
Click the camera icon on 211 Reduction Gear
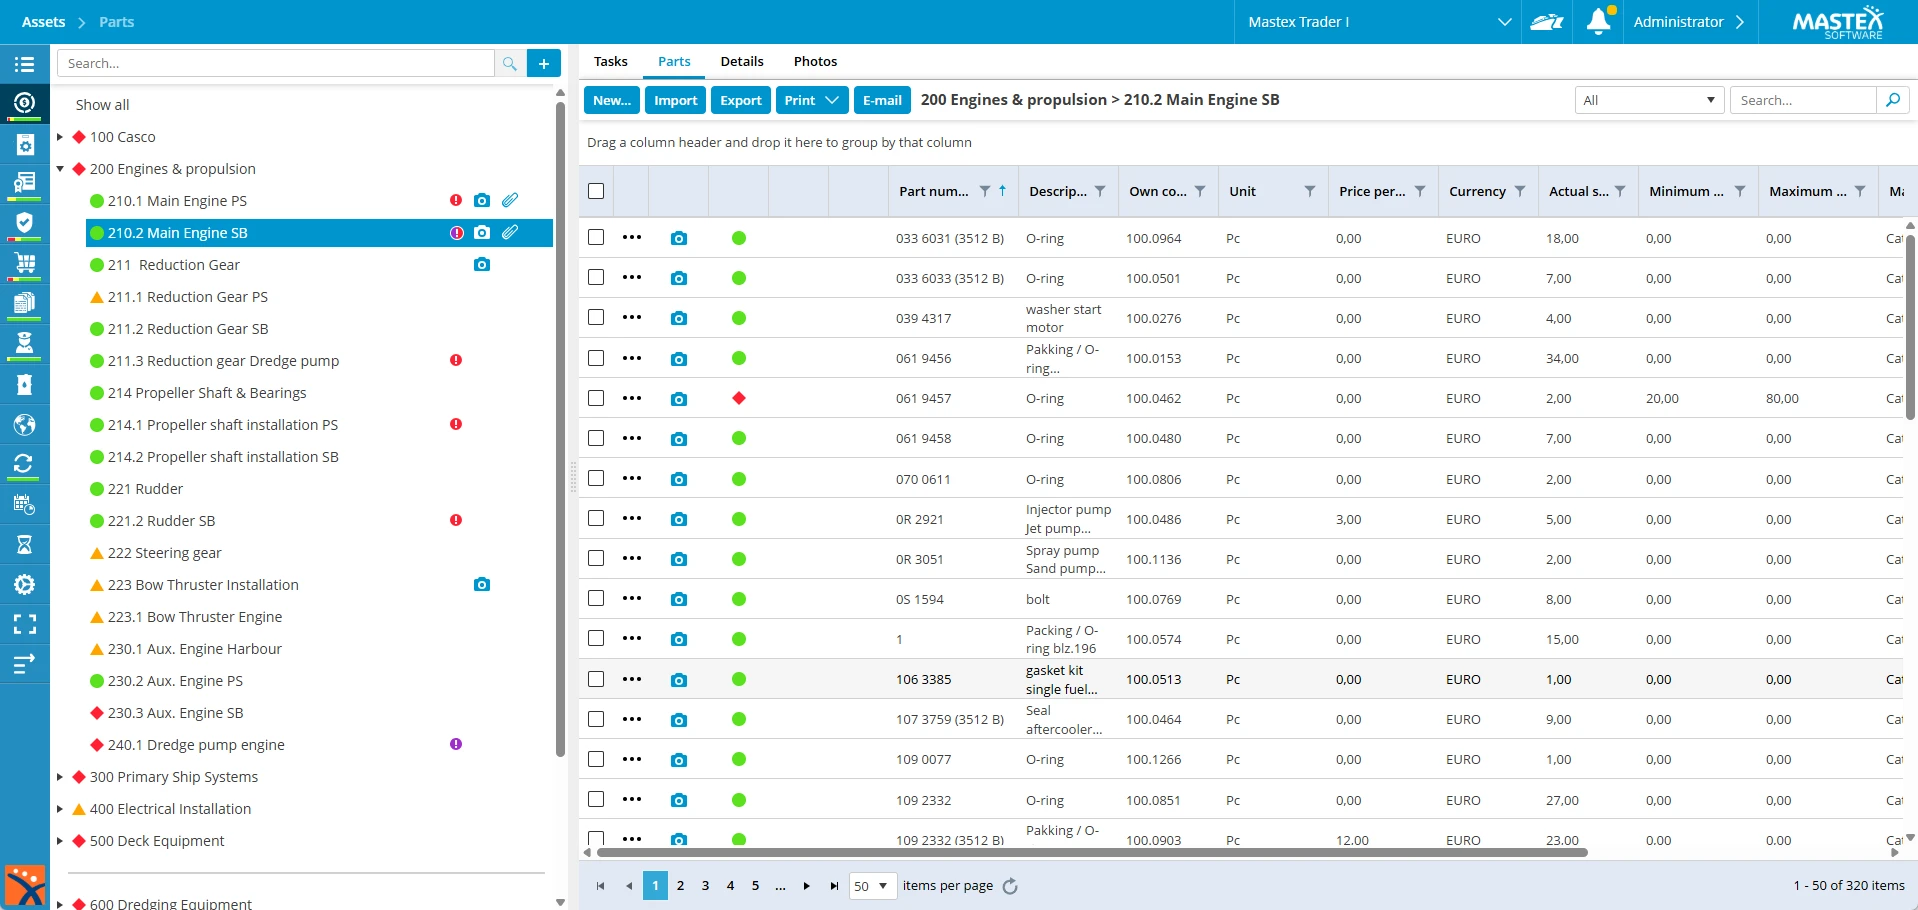point(482,265)
